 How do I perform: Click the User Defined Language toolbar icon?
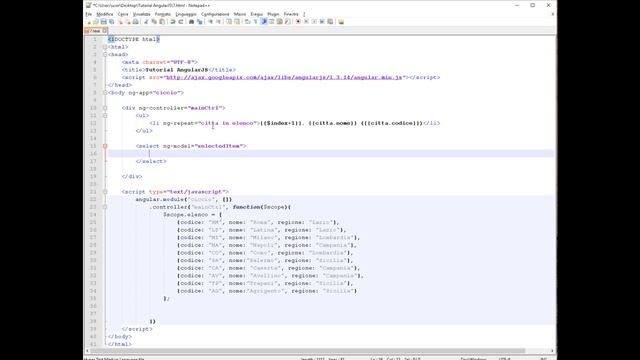(x=271, y=22)
